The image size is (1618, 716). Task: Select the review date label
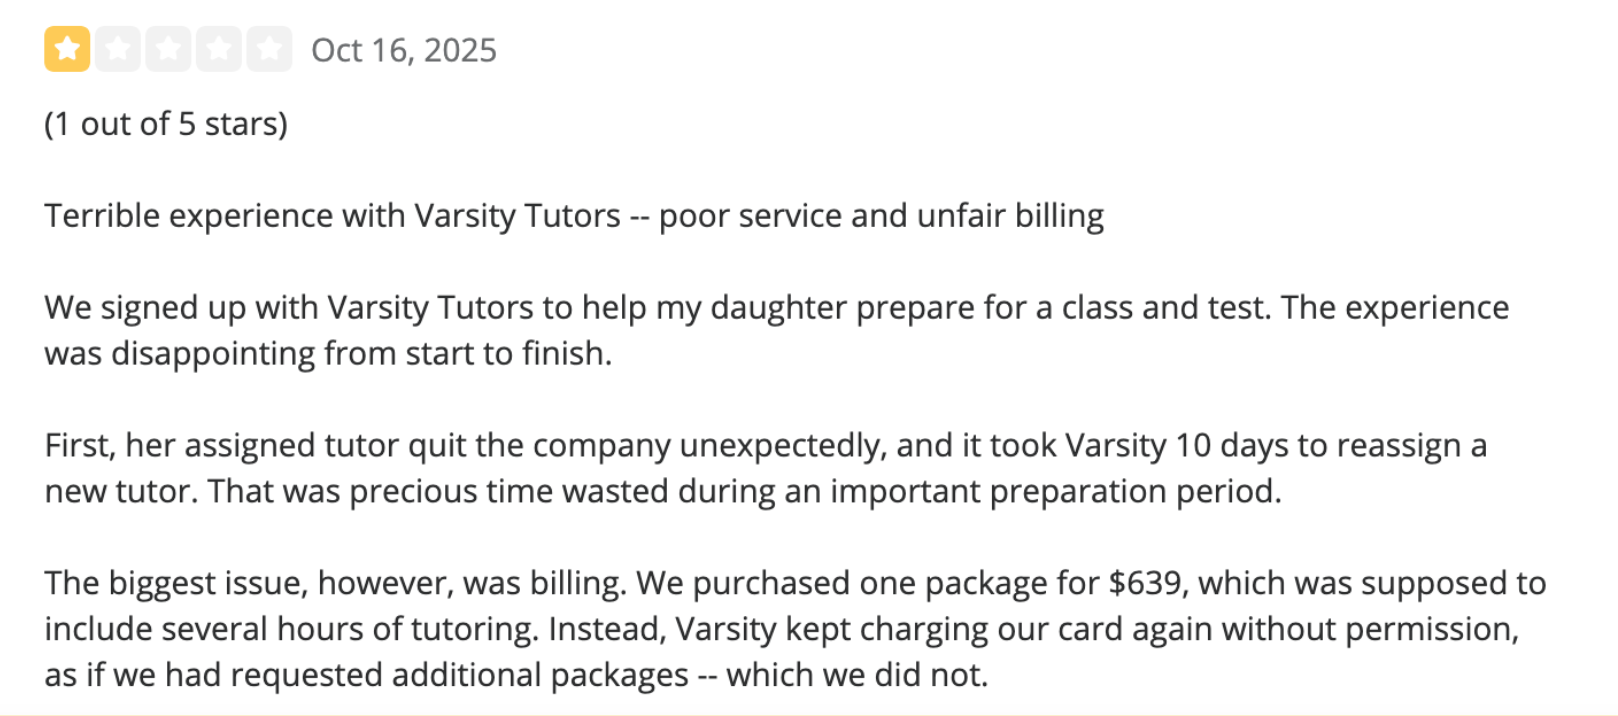click(404, 50)
